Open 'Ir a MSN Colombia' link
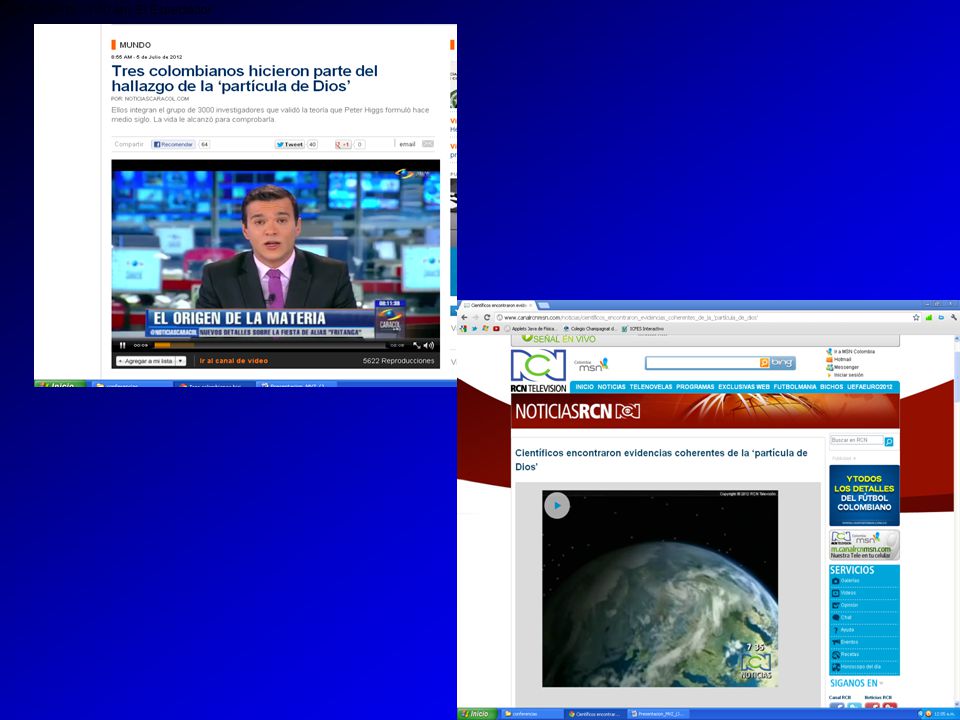The image size is (960, 720). [850, 352]
